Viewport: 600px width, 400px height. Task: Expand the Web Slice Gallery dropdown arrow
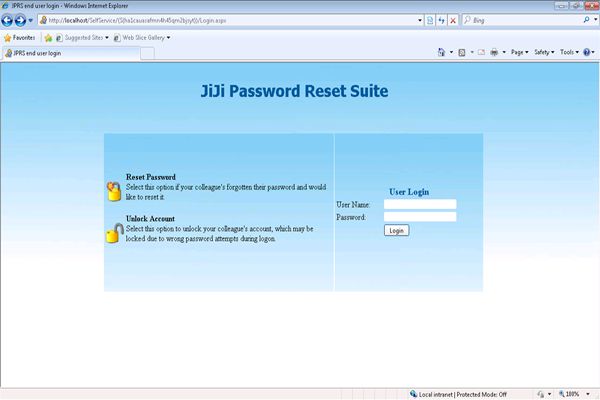(x=168, y=38)
